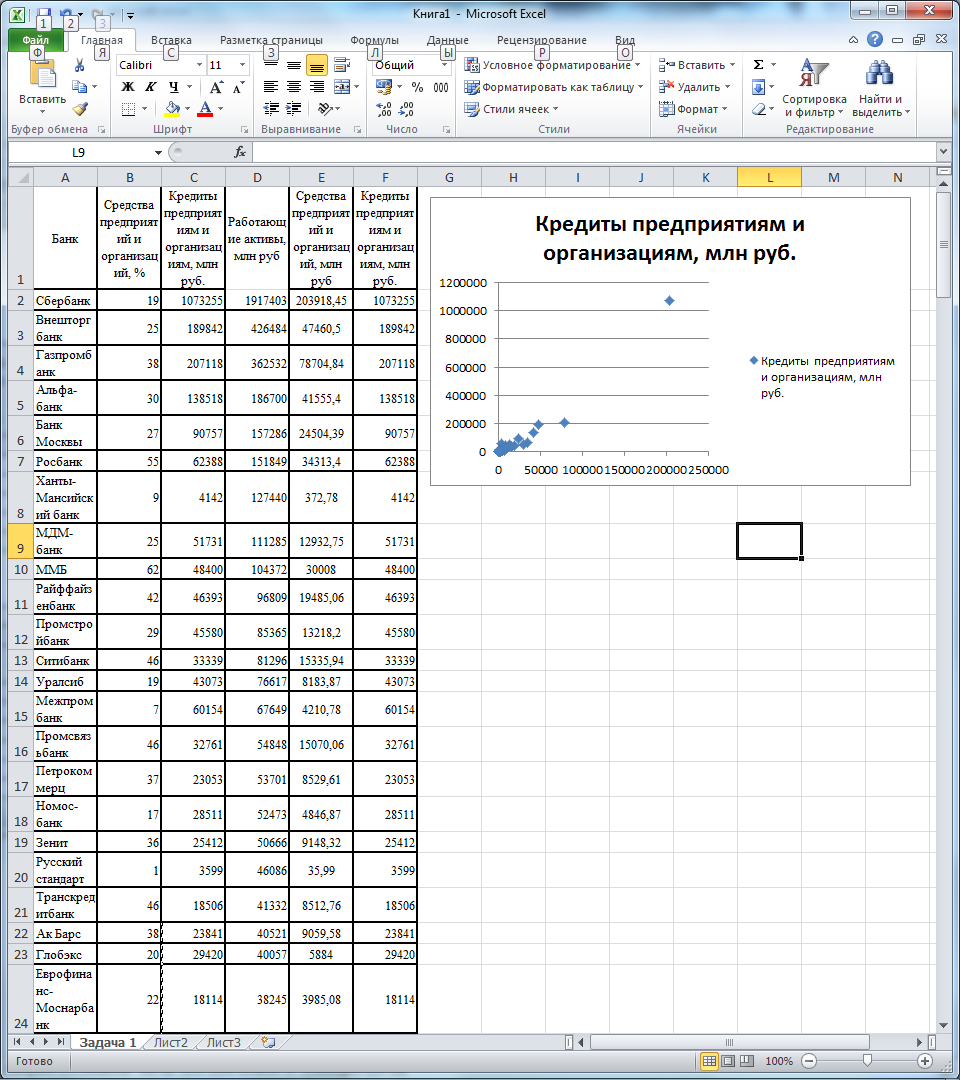
Task: Select cell containing Сбербанк
Action: click(x=65, y=300)
